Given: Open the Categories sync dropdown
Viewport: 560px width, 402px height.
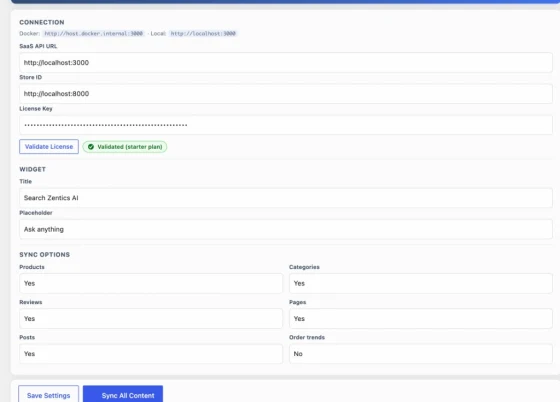Looking at the screenshot, I should pyautogui.click(x=421, y=283).
